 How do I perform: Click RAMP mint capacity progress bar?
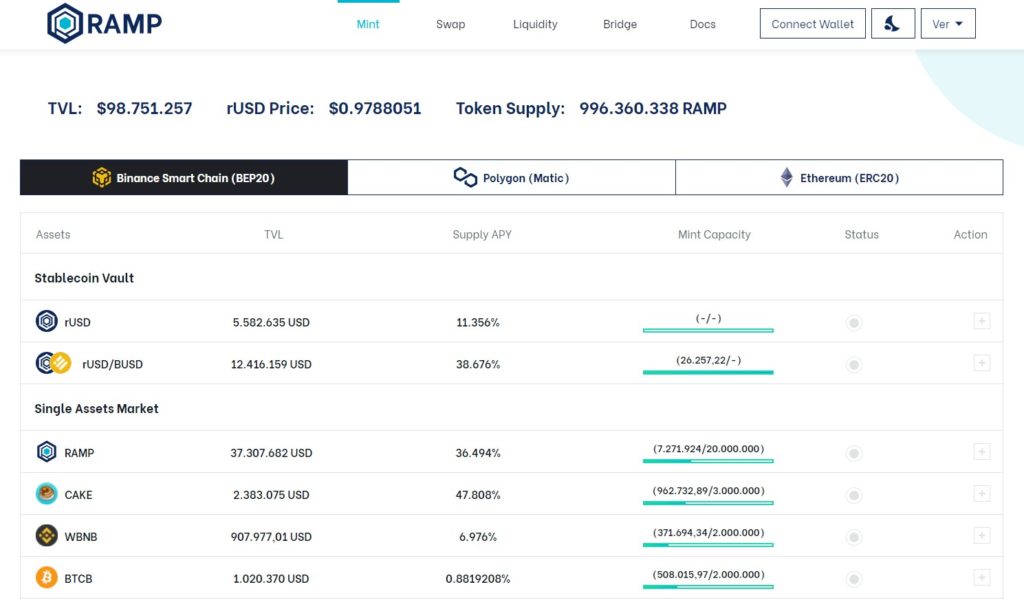pos(708,461)
